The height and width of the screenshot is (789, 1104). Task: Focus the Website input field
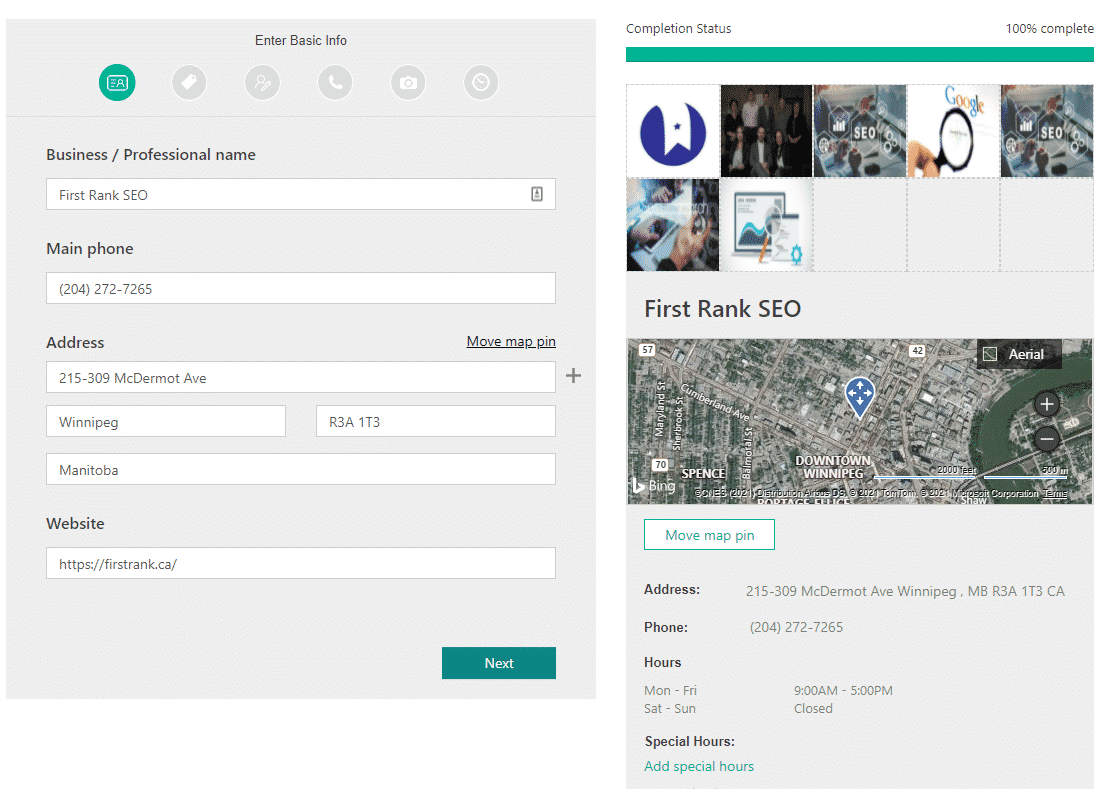pyautogui.click(x=300, y=563)
